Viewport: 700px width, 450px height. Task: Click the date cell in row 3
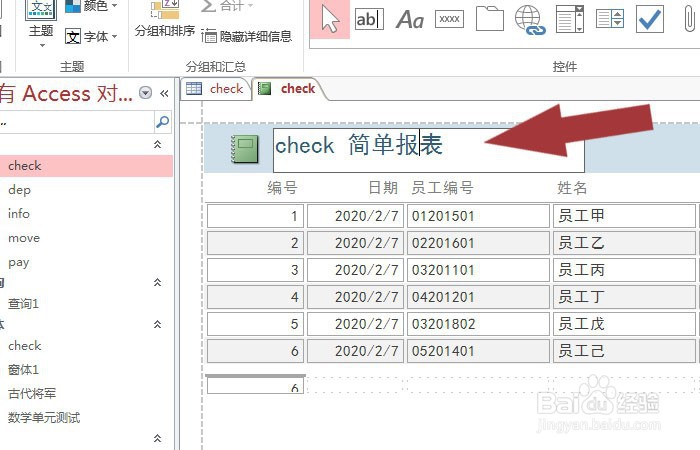click(x=355, y=270)
